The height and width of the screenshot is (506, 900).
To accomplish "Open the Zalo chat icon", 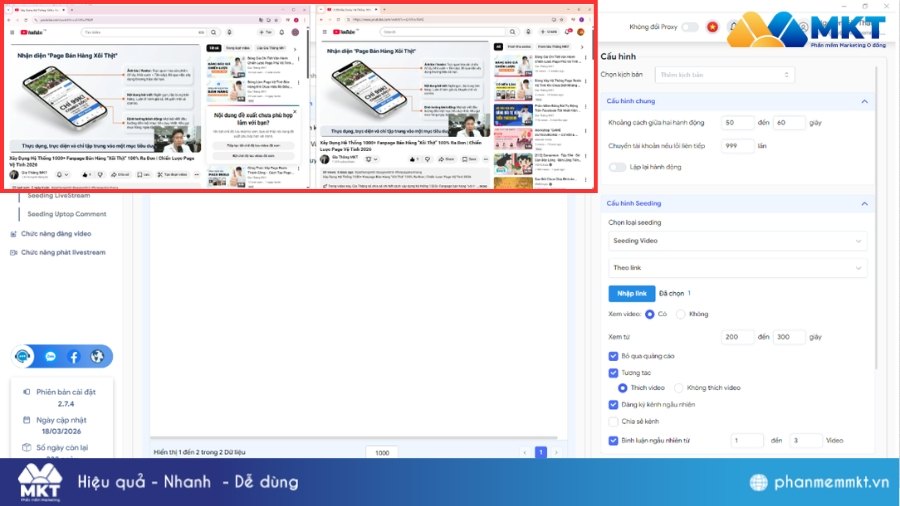I will click(51, 356).
